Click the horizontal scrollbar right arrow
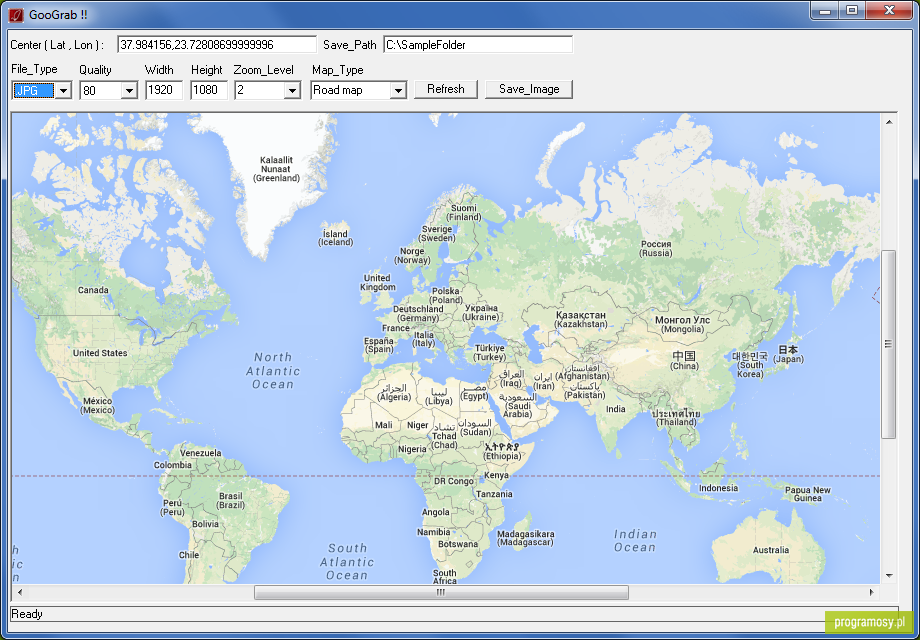 (x=872, y=592)
